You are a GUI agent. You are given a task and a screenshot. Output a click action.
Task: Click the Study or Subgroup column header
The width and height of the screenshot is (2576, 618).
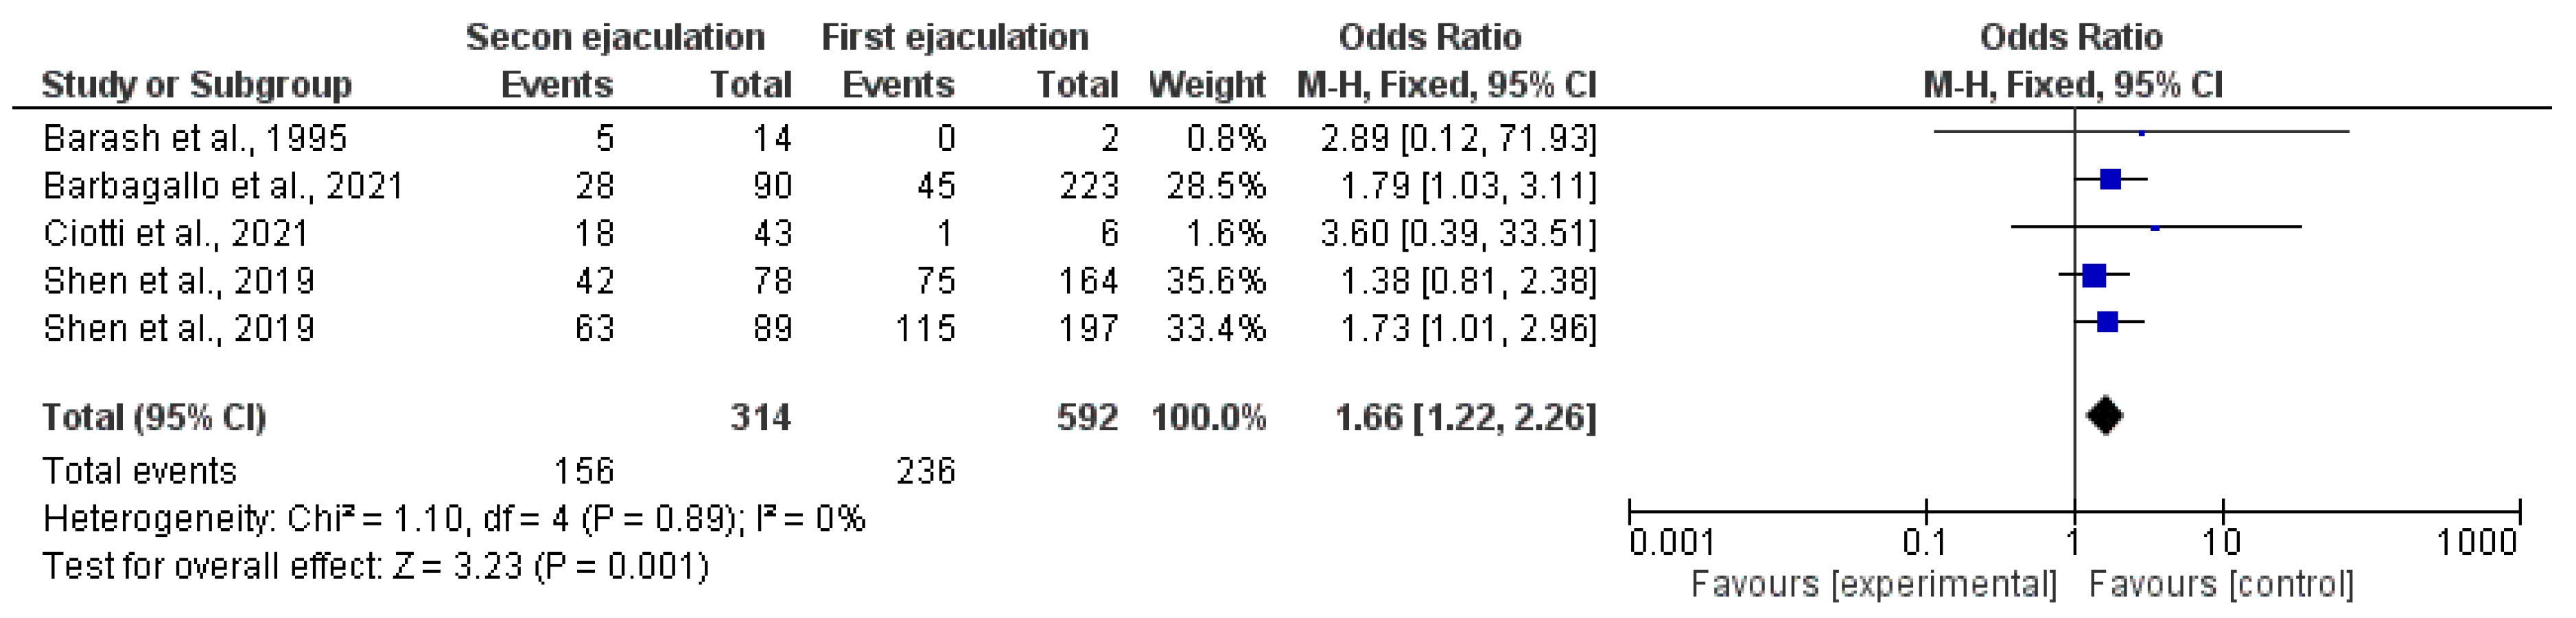(x=196, y=86)
